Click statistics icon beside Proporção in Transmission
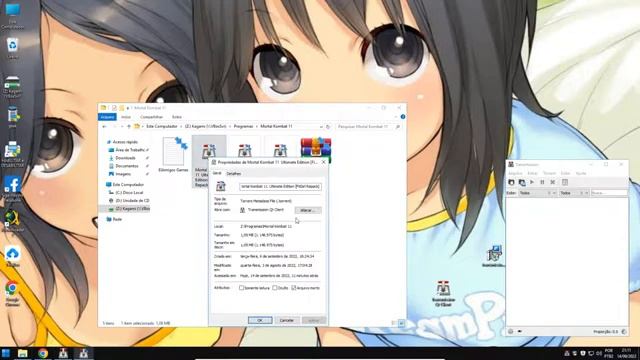Screen dimensions: 640x360 tap(624, 331)
